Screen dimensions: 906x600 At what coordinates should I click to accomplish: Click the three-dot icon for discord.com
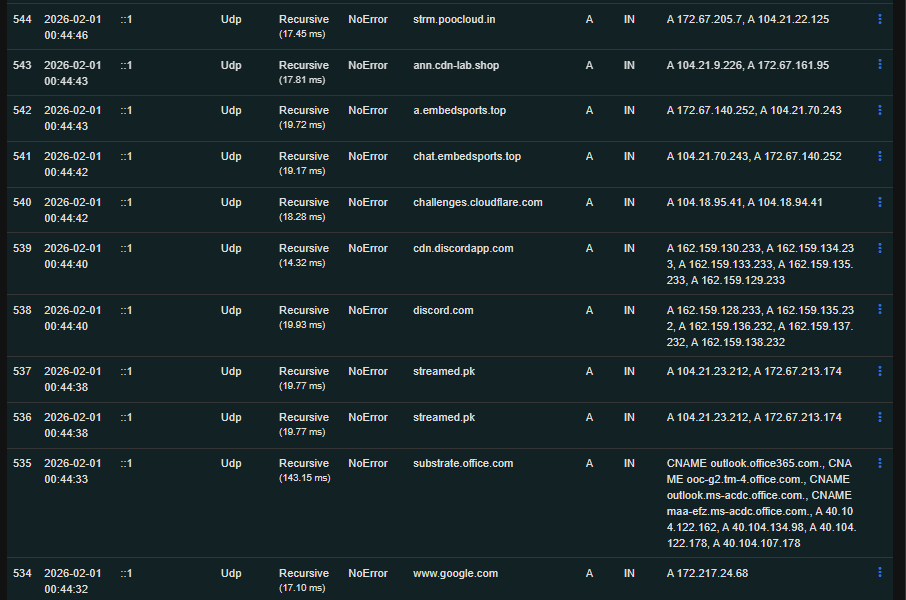(x=879, y=310)
